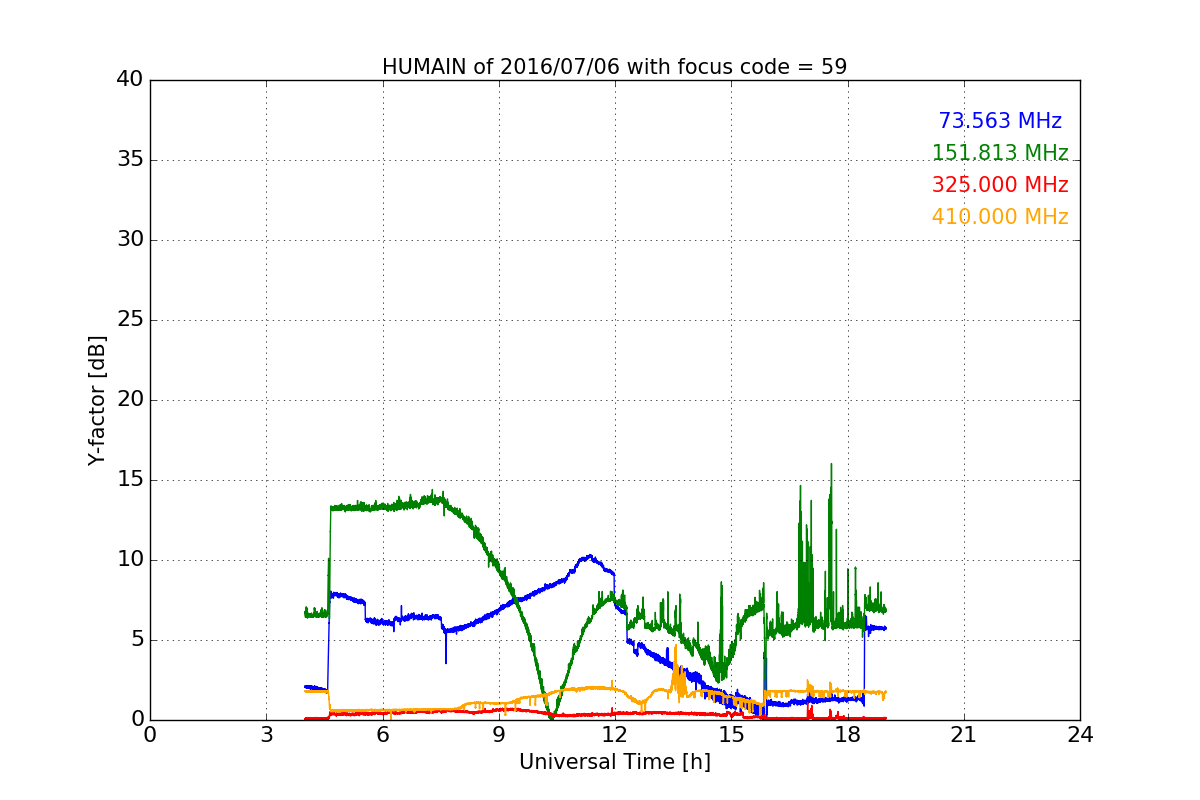Click the x-axis tick label 9

click(x=499, y=735)
